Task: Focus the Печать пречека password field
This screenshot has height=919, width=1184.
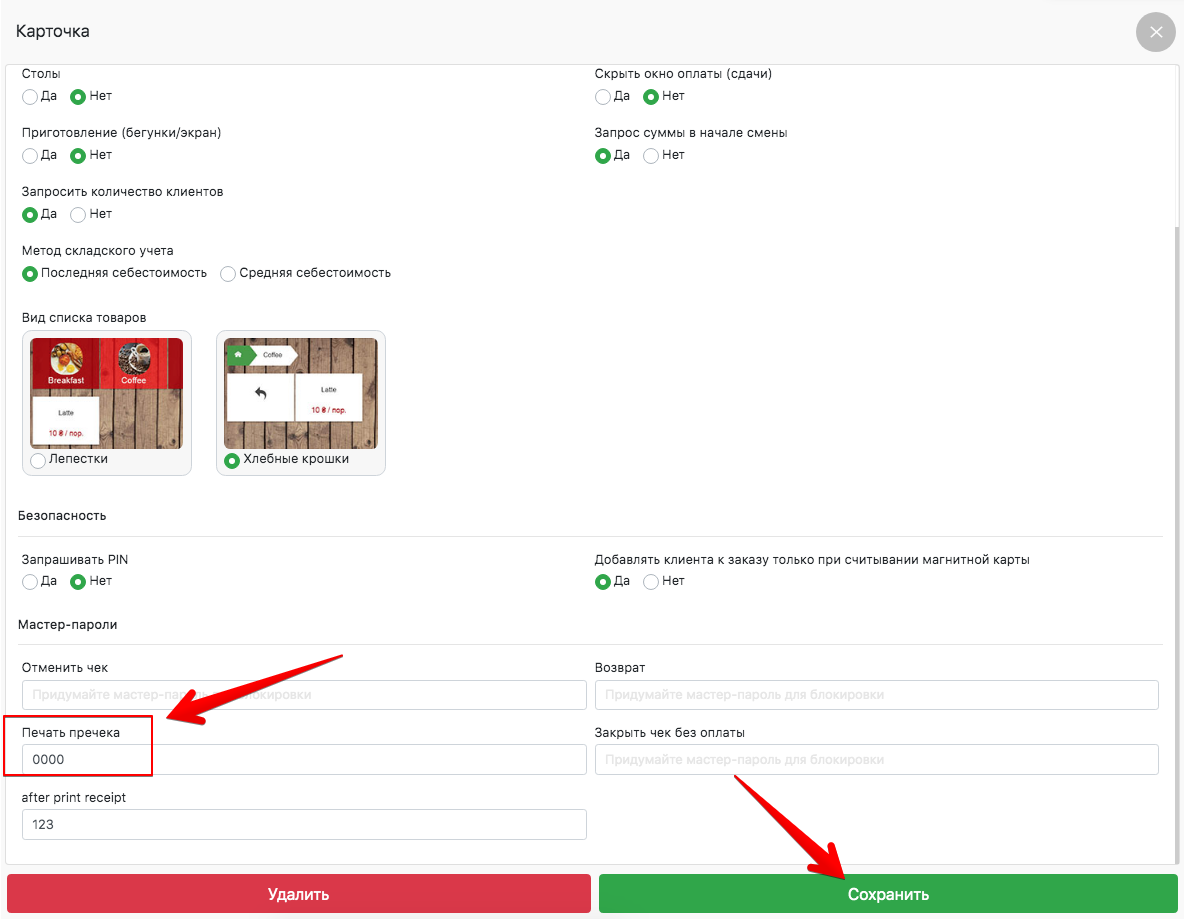Action: (304, 760)
